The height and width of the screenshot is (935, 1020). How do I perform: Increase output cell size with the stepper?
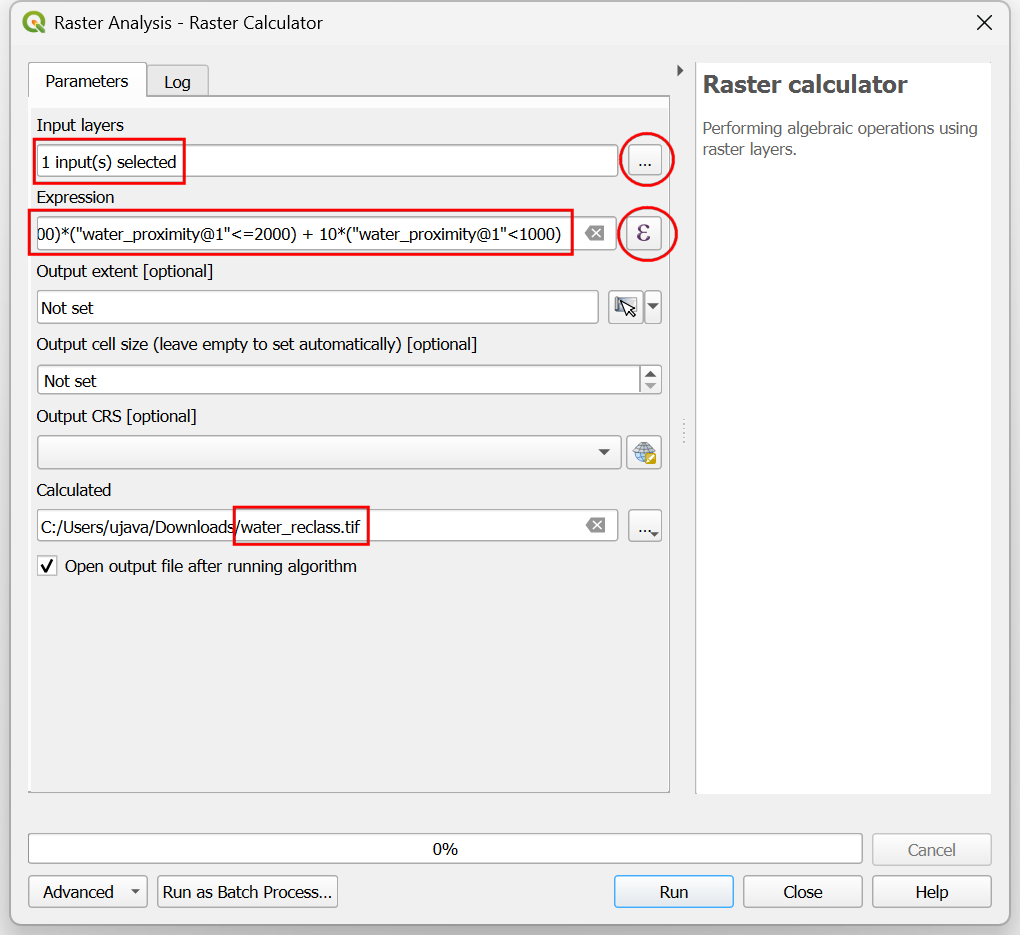click(651, 373)
